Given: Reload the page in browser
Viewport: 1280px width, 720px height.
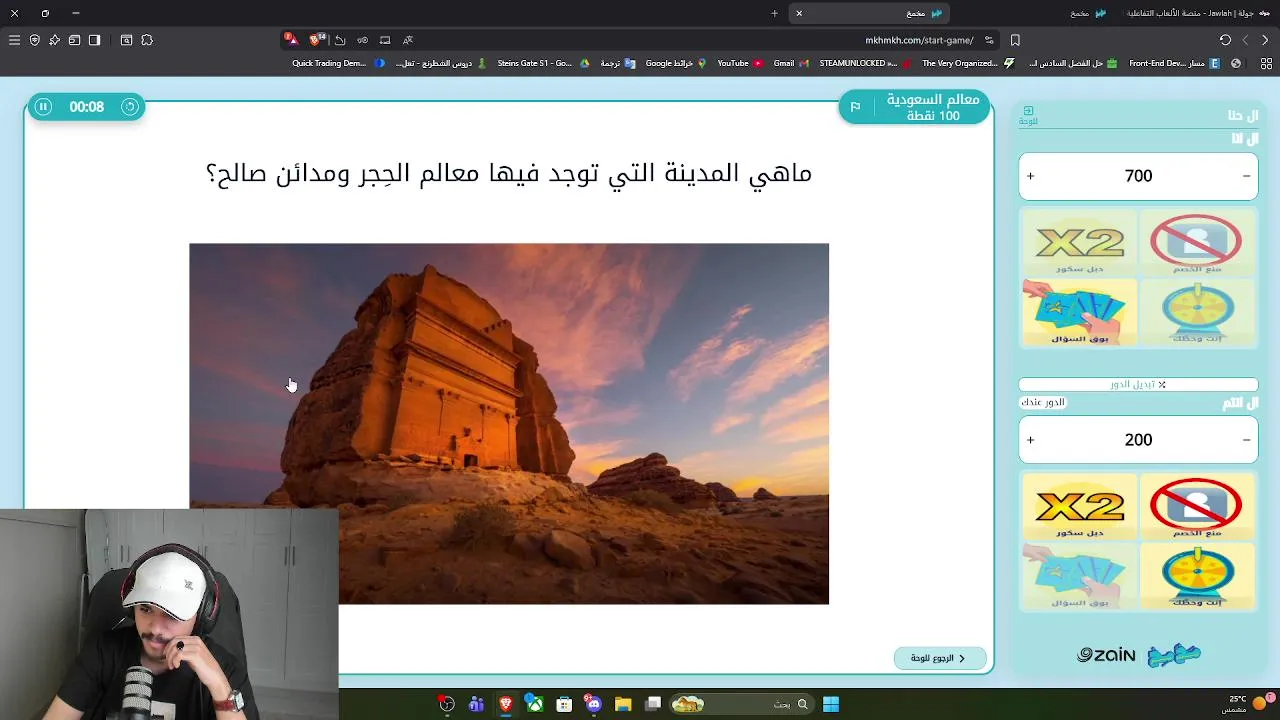Looking at the screenshot, I should (x=1225, y=40).
